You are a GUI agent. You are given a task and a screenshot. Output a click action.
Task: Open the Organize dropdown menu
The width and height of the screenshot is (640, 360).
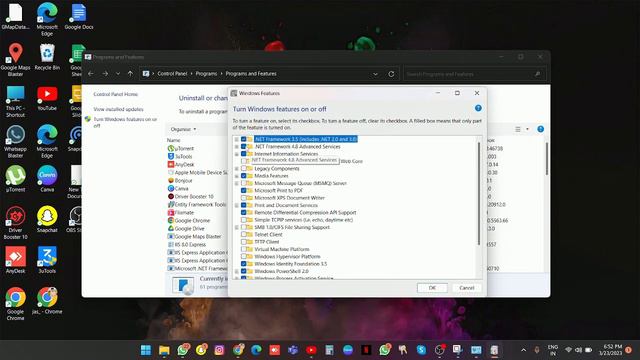(x=183, y=129)
